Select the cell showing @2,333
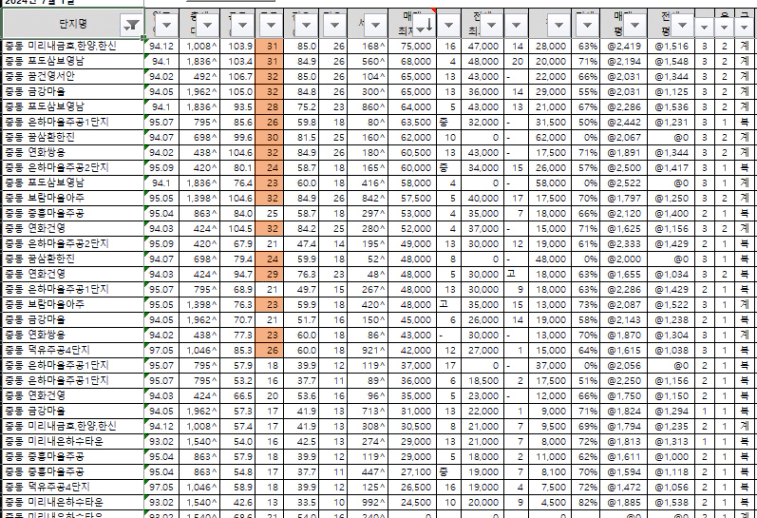Image resolution: width=757 pixels, height=518 pixels. 624,244
